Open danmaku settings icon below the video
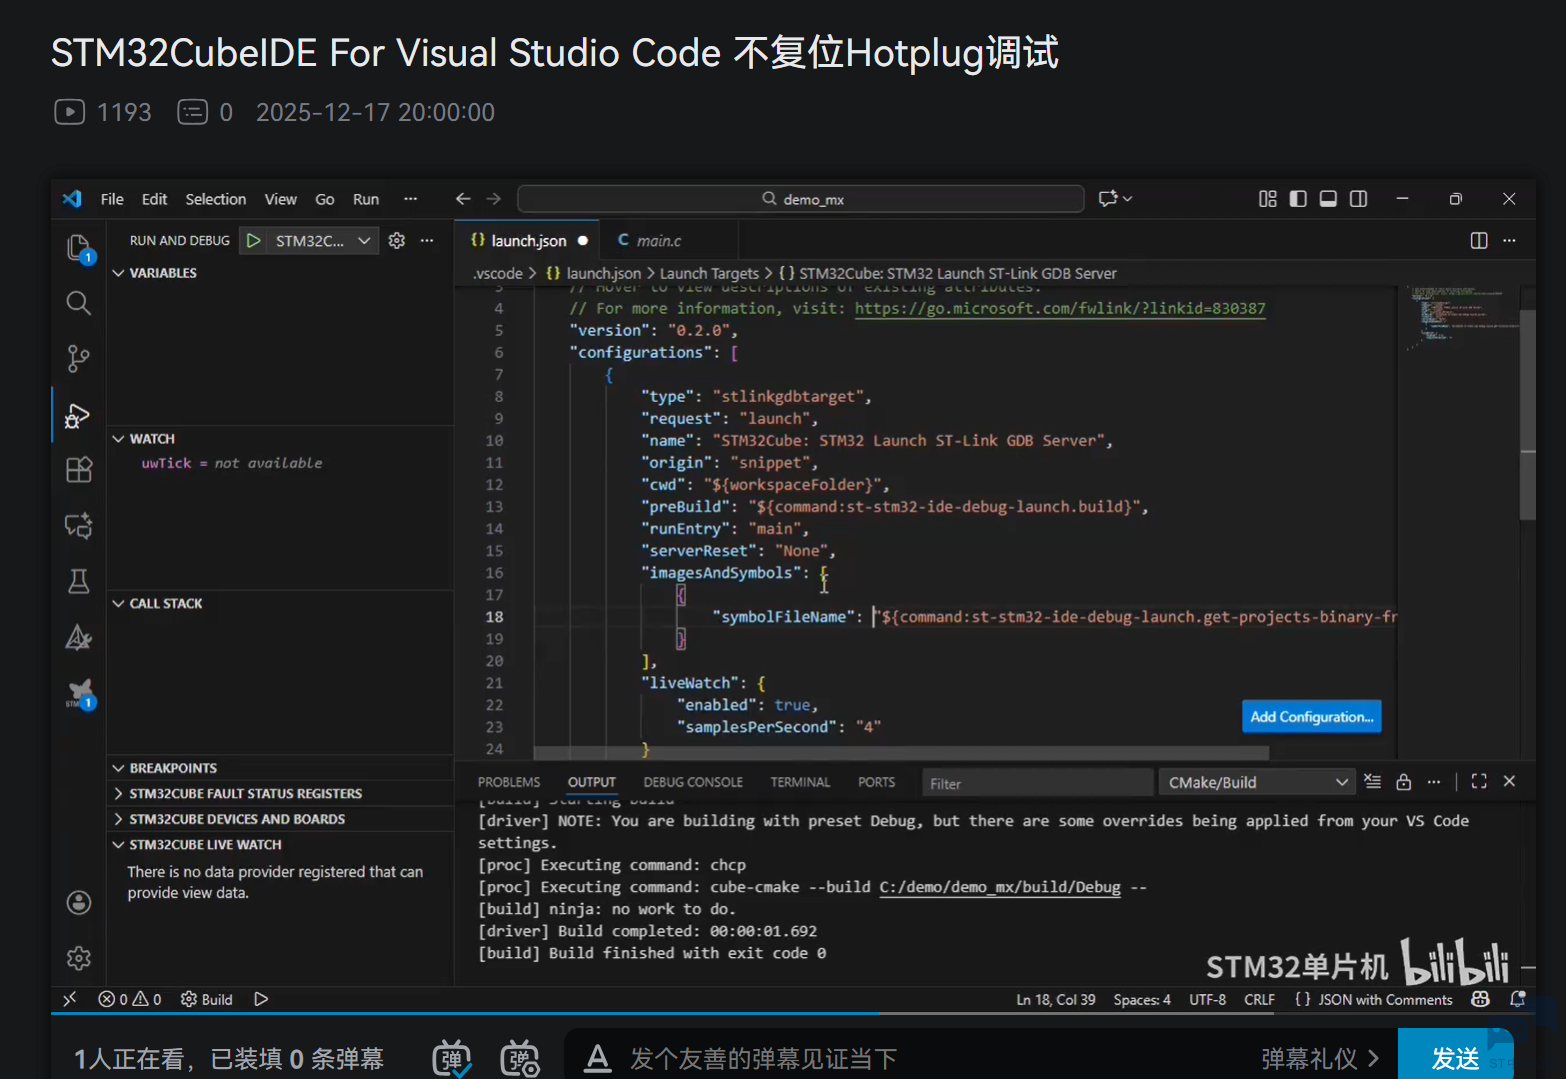This screenshot has height=1079, width=1566. (520, 1059)
